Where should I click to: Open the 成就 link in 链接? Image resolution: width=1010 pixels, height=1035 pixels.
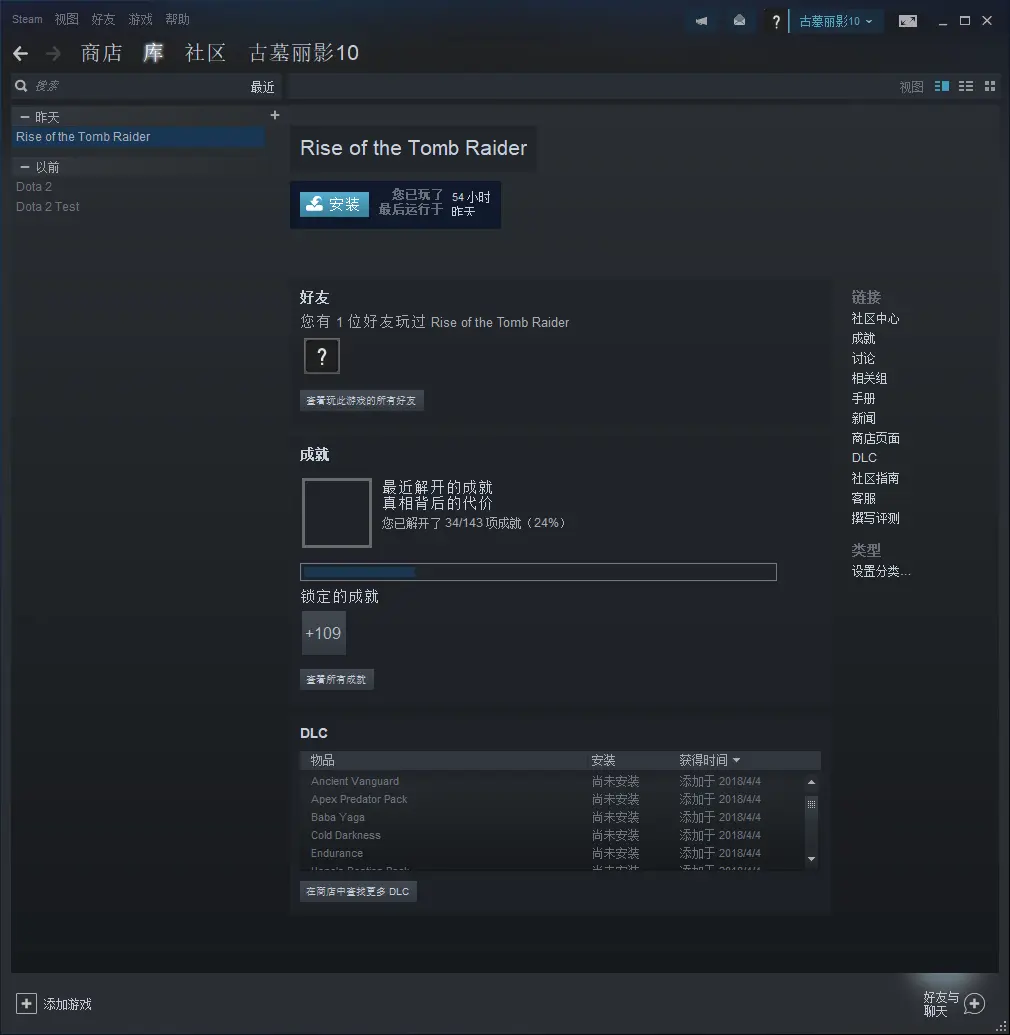coord(863,338)
